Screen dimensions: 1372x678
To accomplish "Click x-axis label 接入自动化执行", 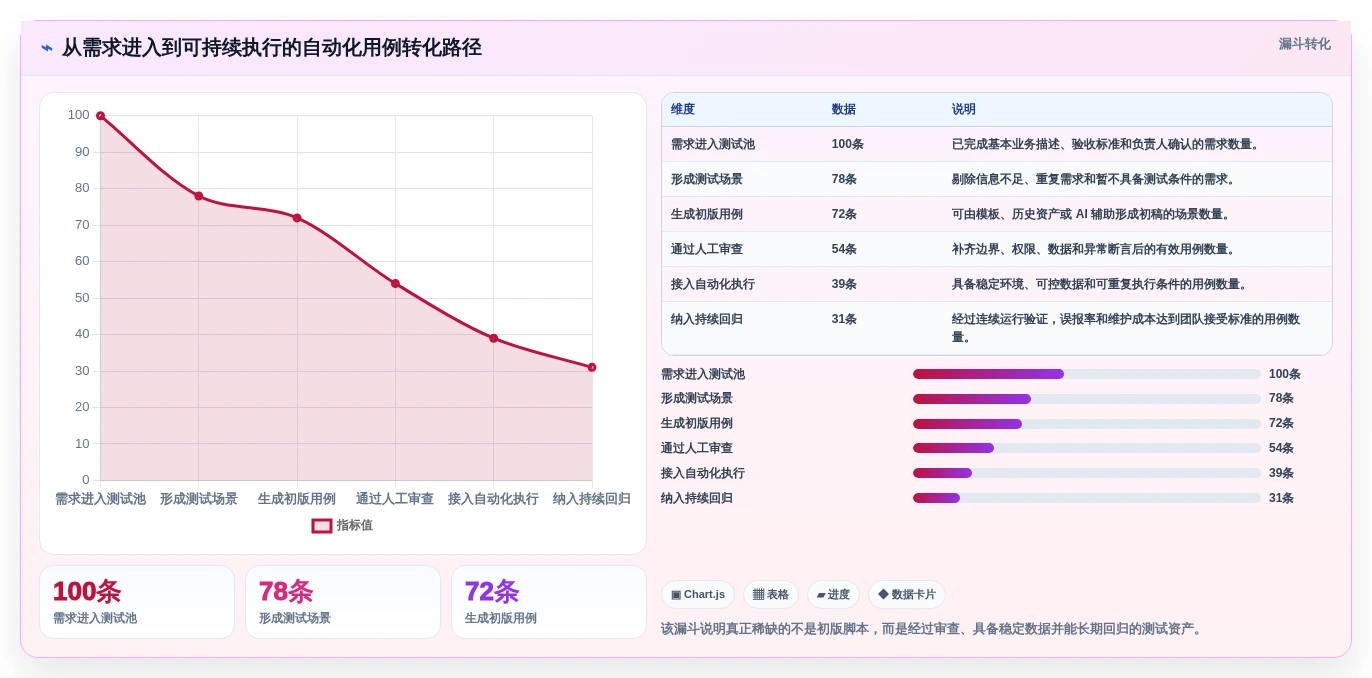I will coord(493,498).
